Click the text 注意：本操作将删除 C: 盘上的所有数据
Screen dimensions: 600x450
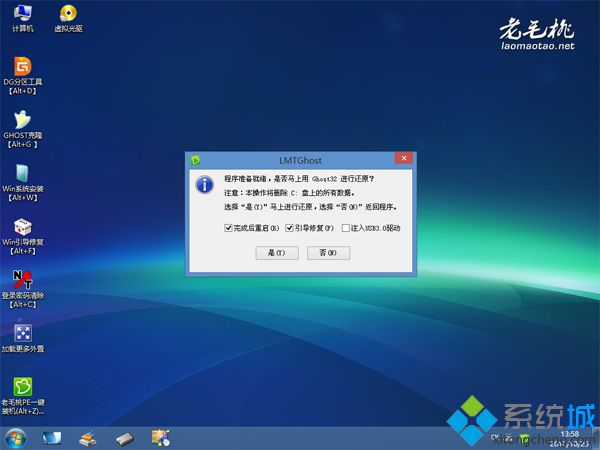pyautogui.click(x=289, y=193)
